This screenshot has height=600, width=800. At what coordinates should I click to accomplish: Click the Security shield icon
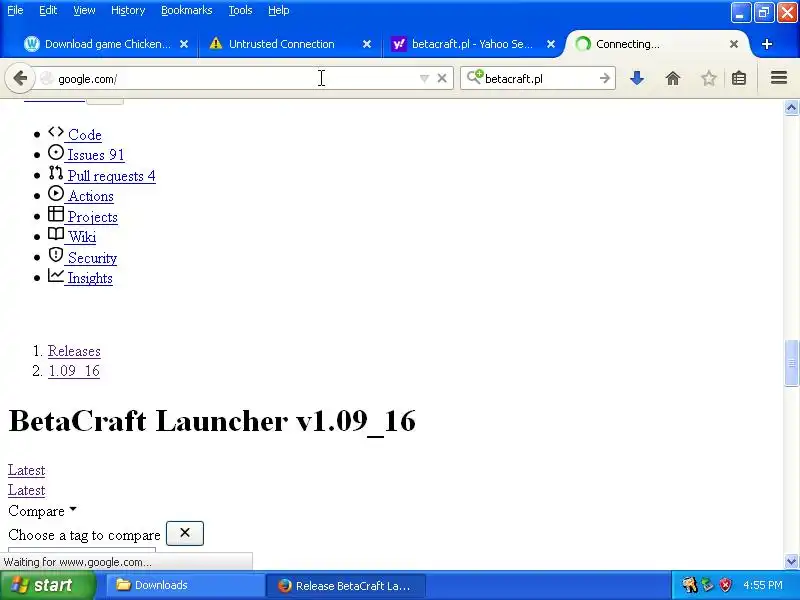[x=56, y=255]
